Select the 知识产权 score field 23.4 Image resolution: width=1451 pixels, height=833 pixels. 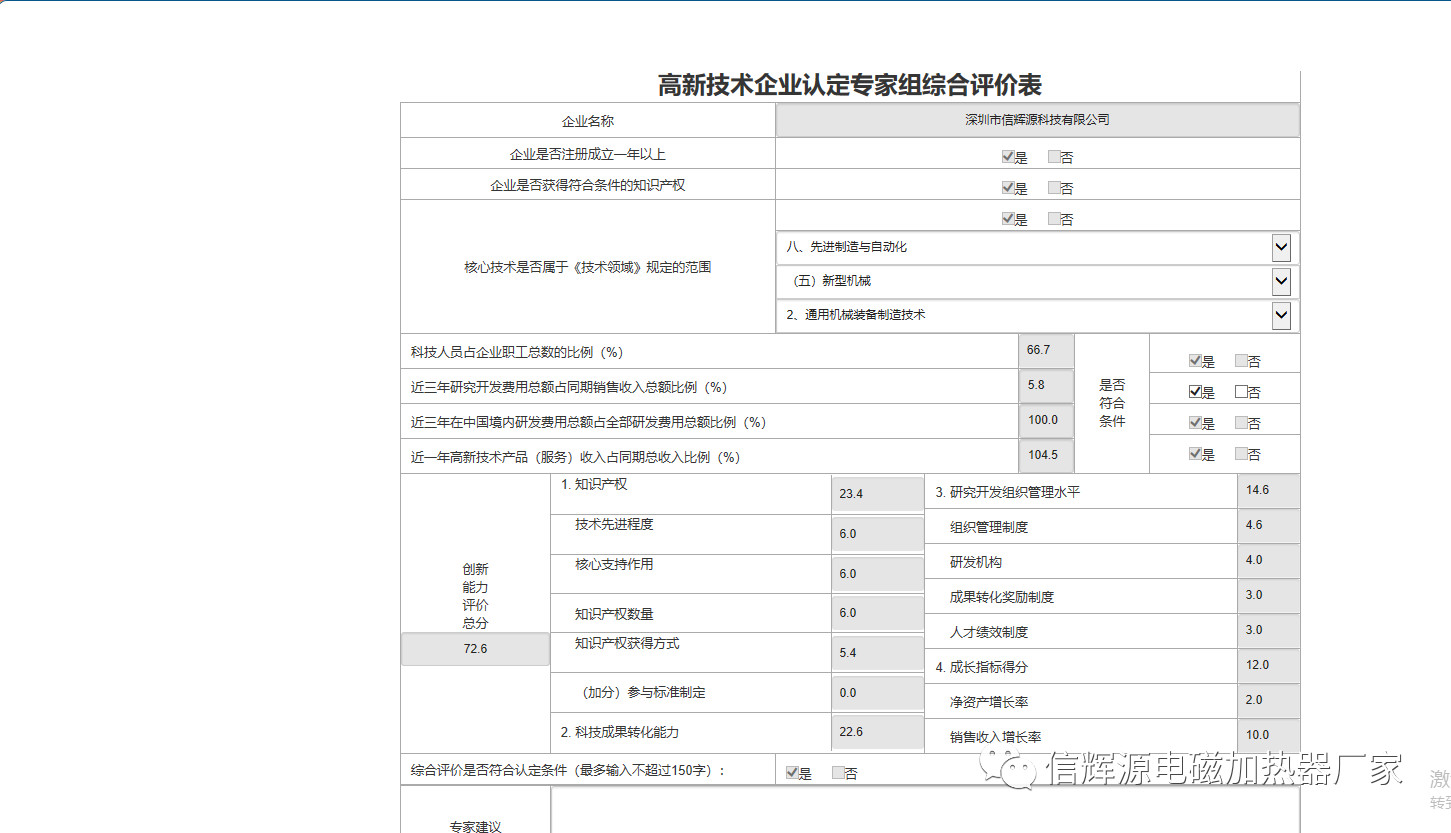tap(877, 494)
